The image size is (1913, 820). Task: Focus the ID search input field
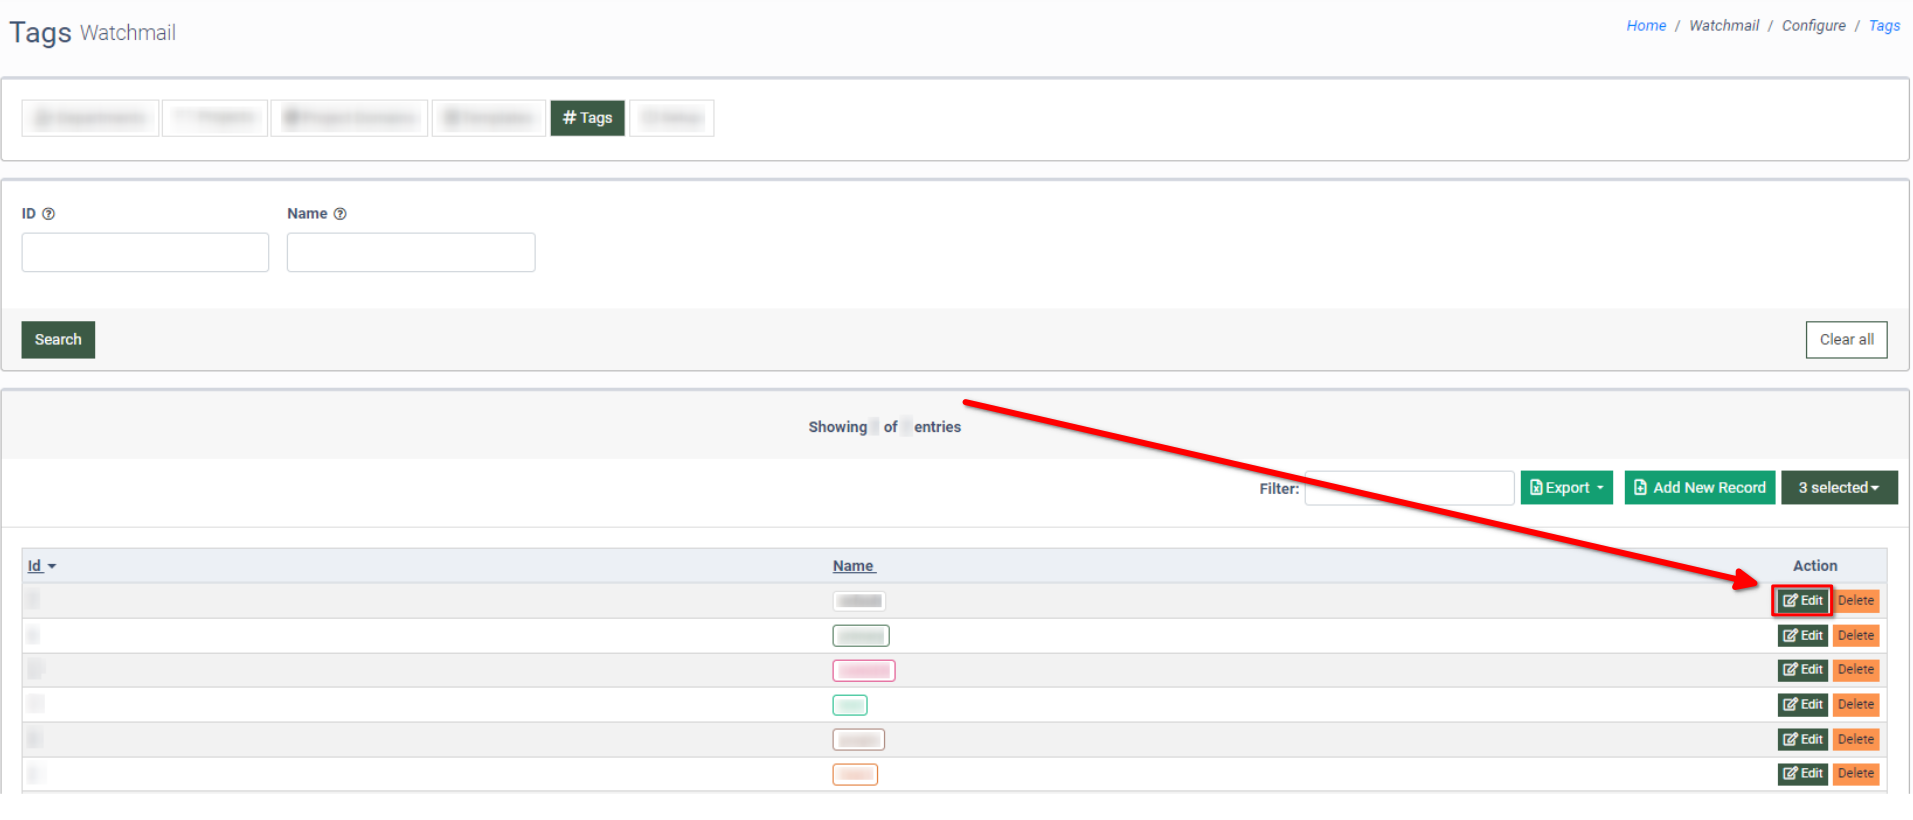tap(145, 253)
